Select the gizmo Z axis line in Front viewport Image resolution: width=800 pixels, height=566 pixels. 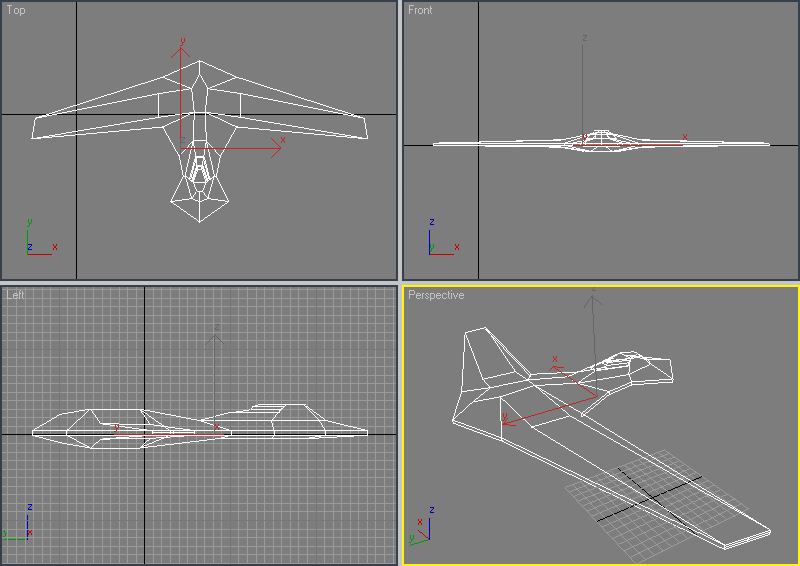pos(584,80)
